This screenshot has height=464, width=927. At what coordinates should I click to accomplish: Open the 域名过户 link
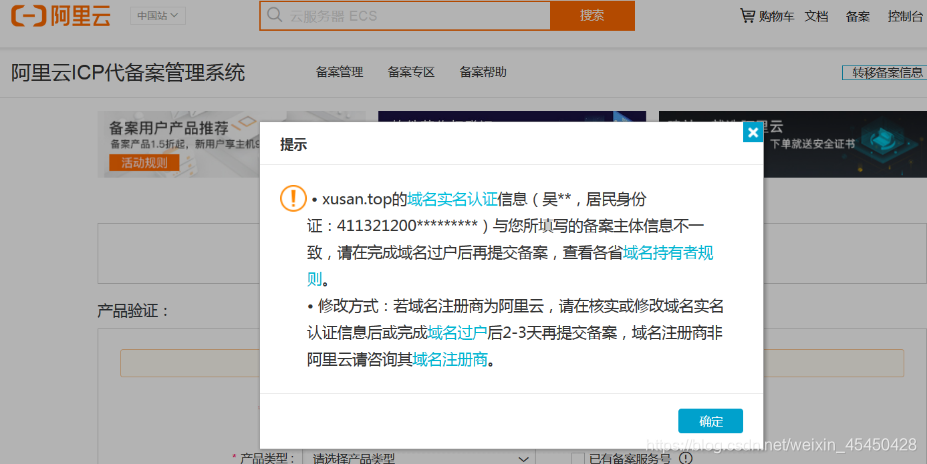pos(457,333)
